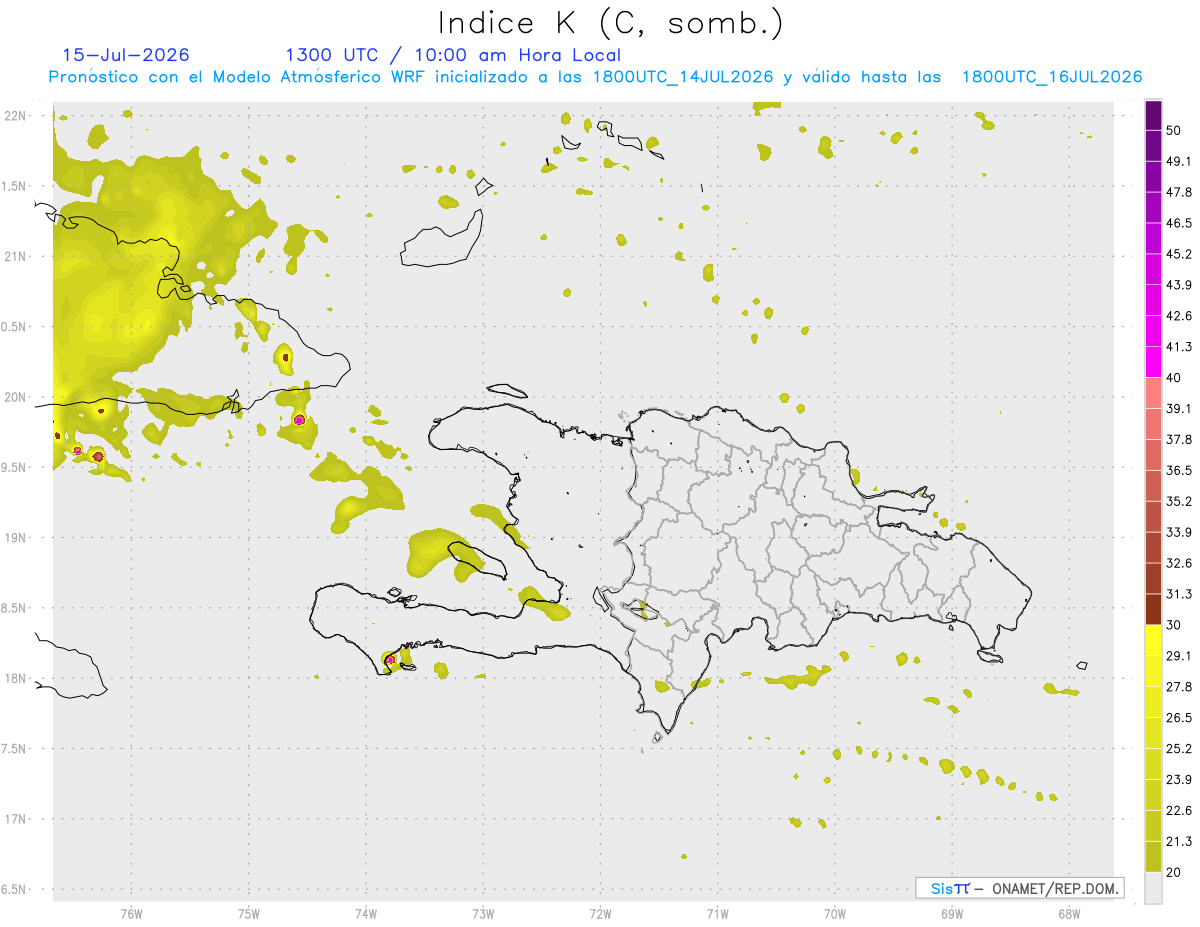This screenshot has width=1200, height=927.
Task: Click the 'SisTT - ONAMET/REP.DOM.' credit box
Action: pos(1019,888)
